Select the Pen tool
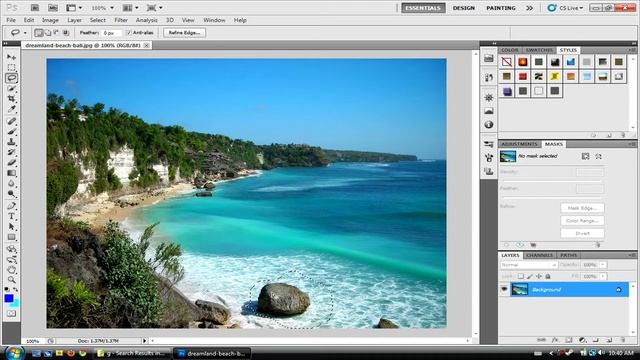This screenshot has width=640, height=360. [x=11, y=206]
